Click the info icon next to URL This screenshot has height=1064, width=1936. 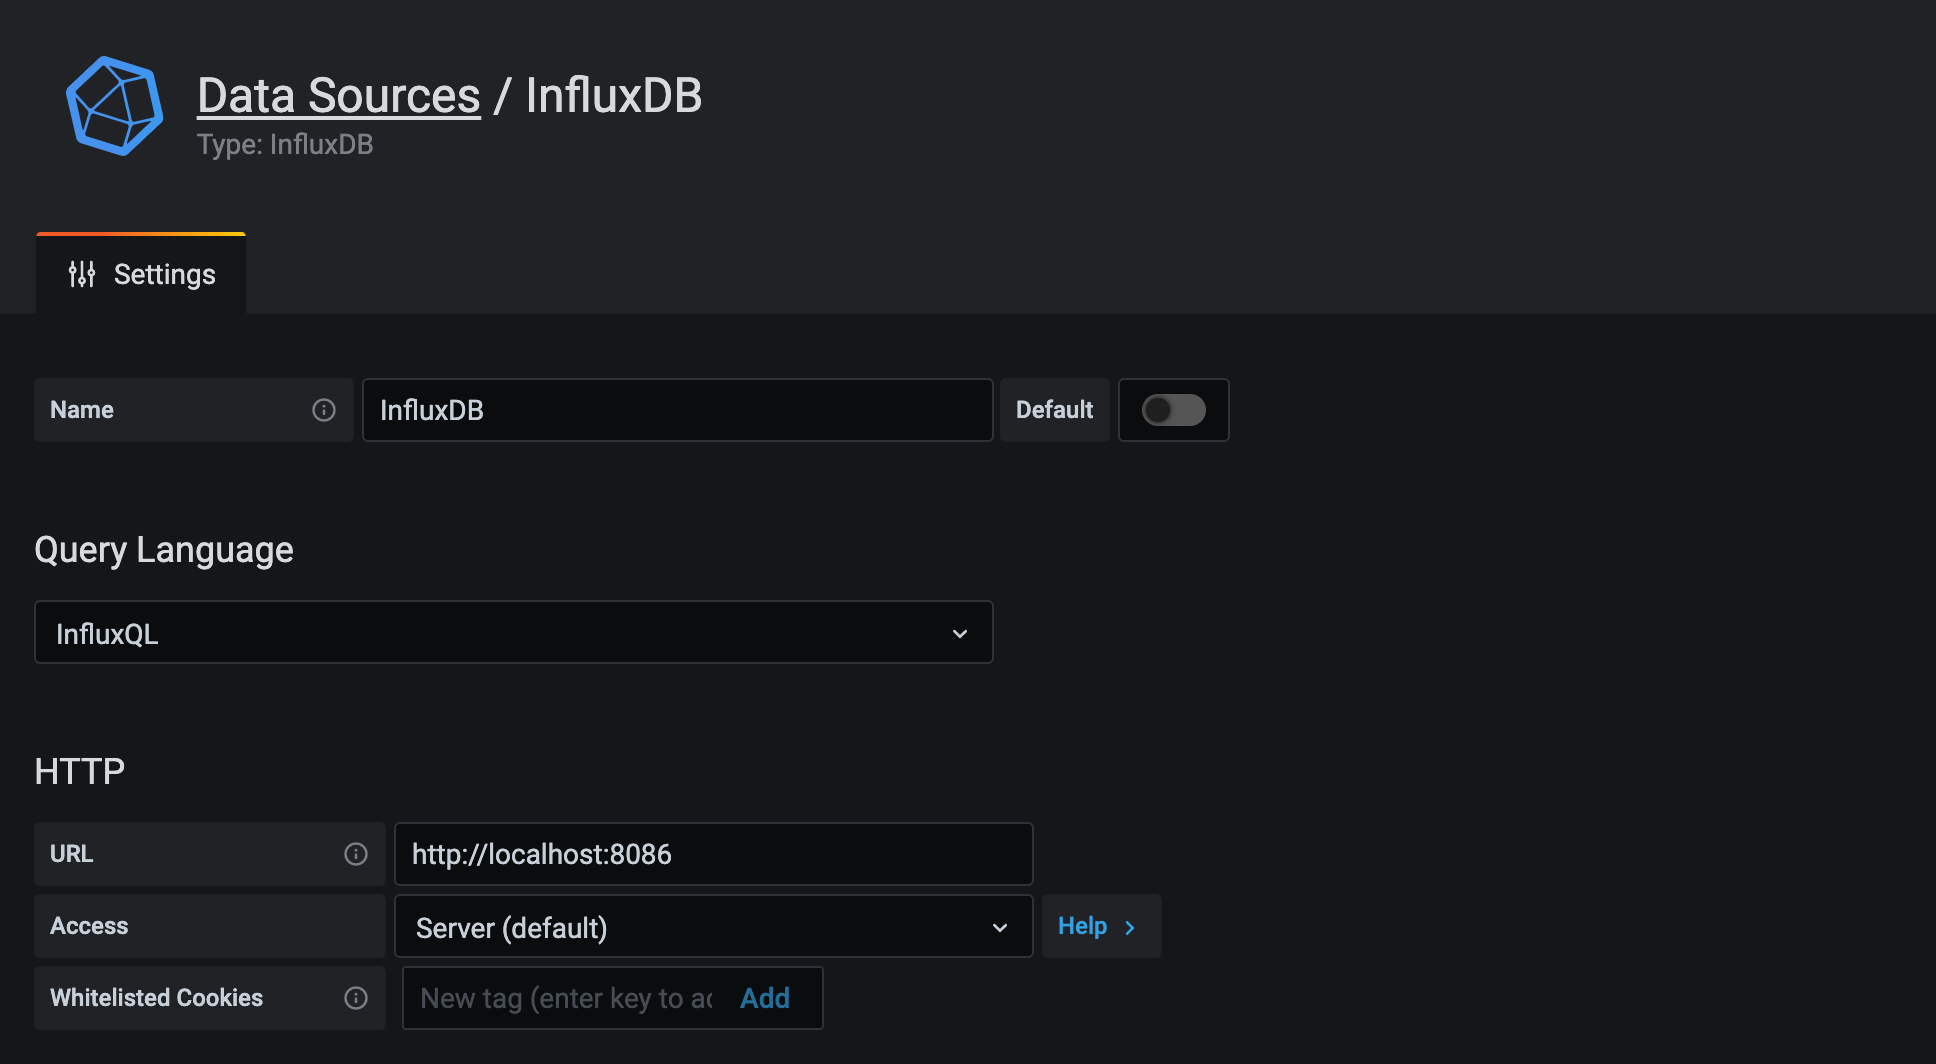click(356, 853)
